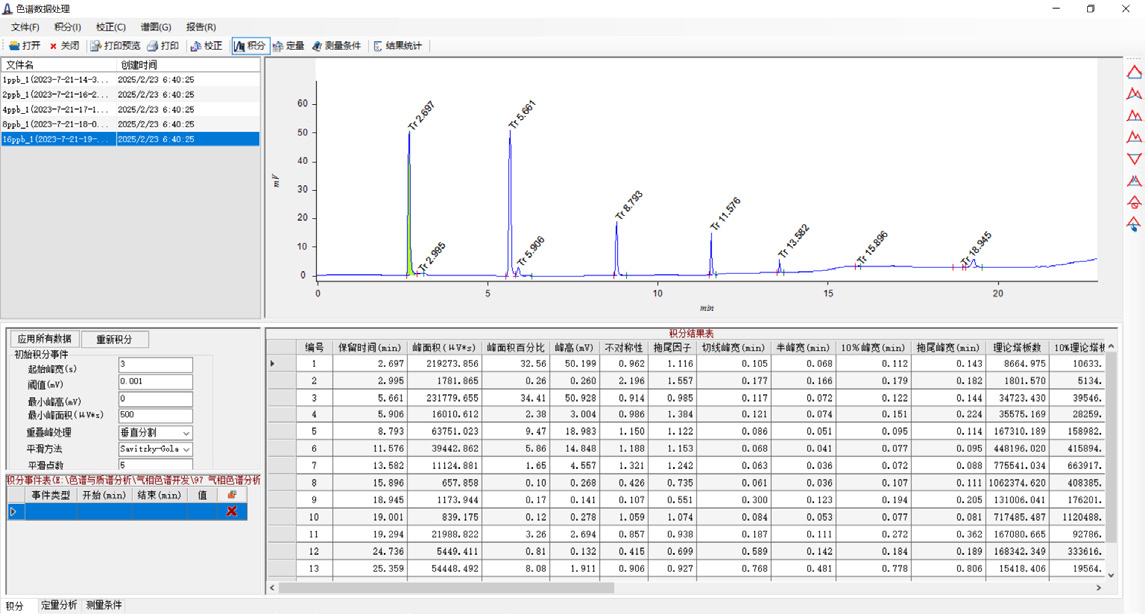
Task: Click the 重新积分 button
Action: [x=115, y=339]
